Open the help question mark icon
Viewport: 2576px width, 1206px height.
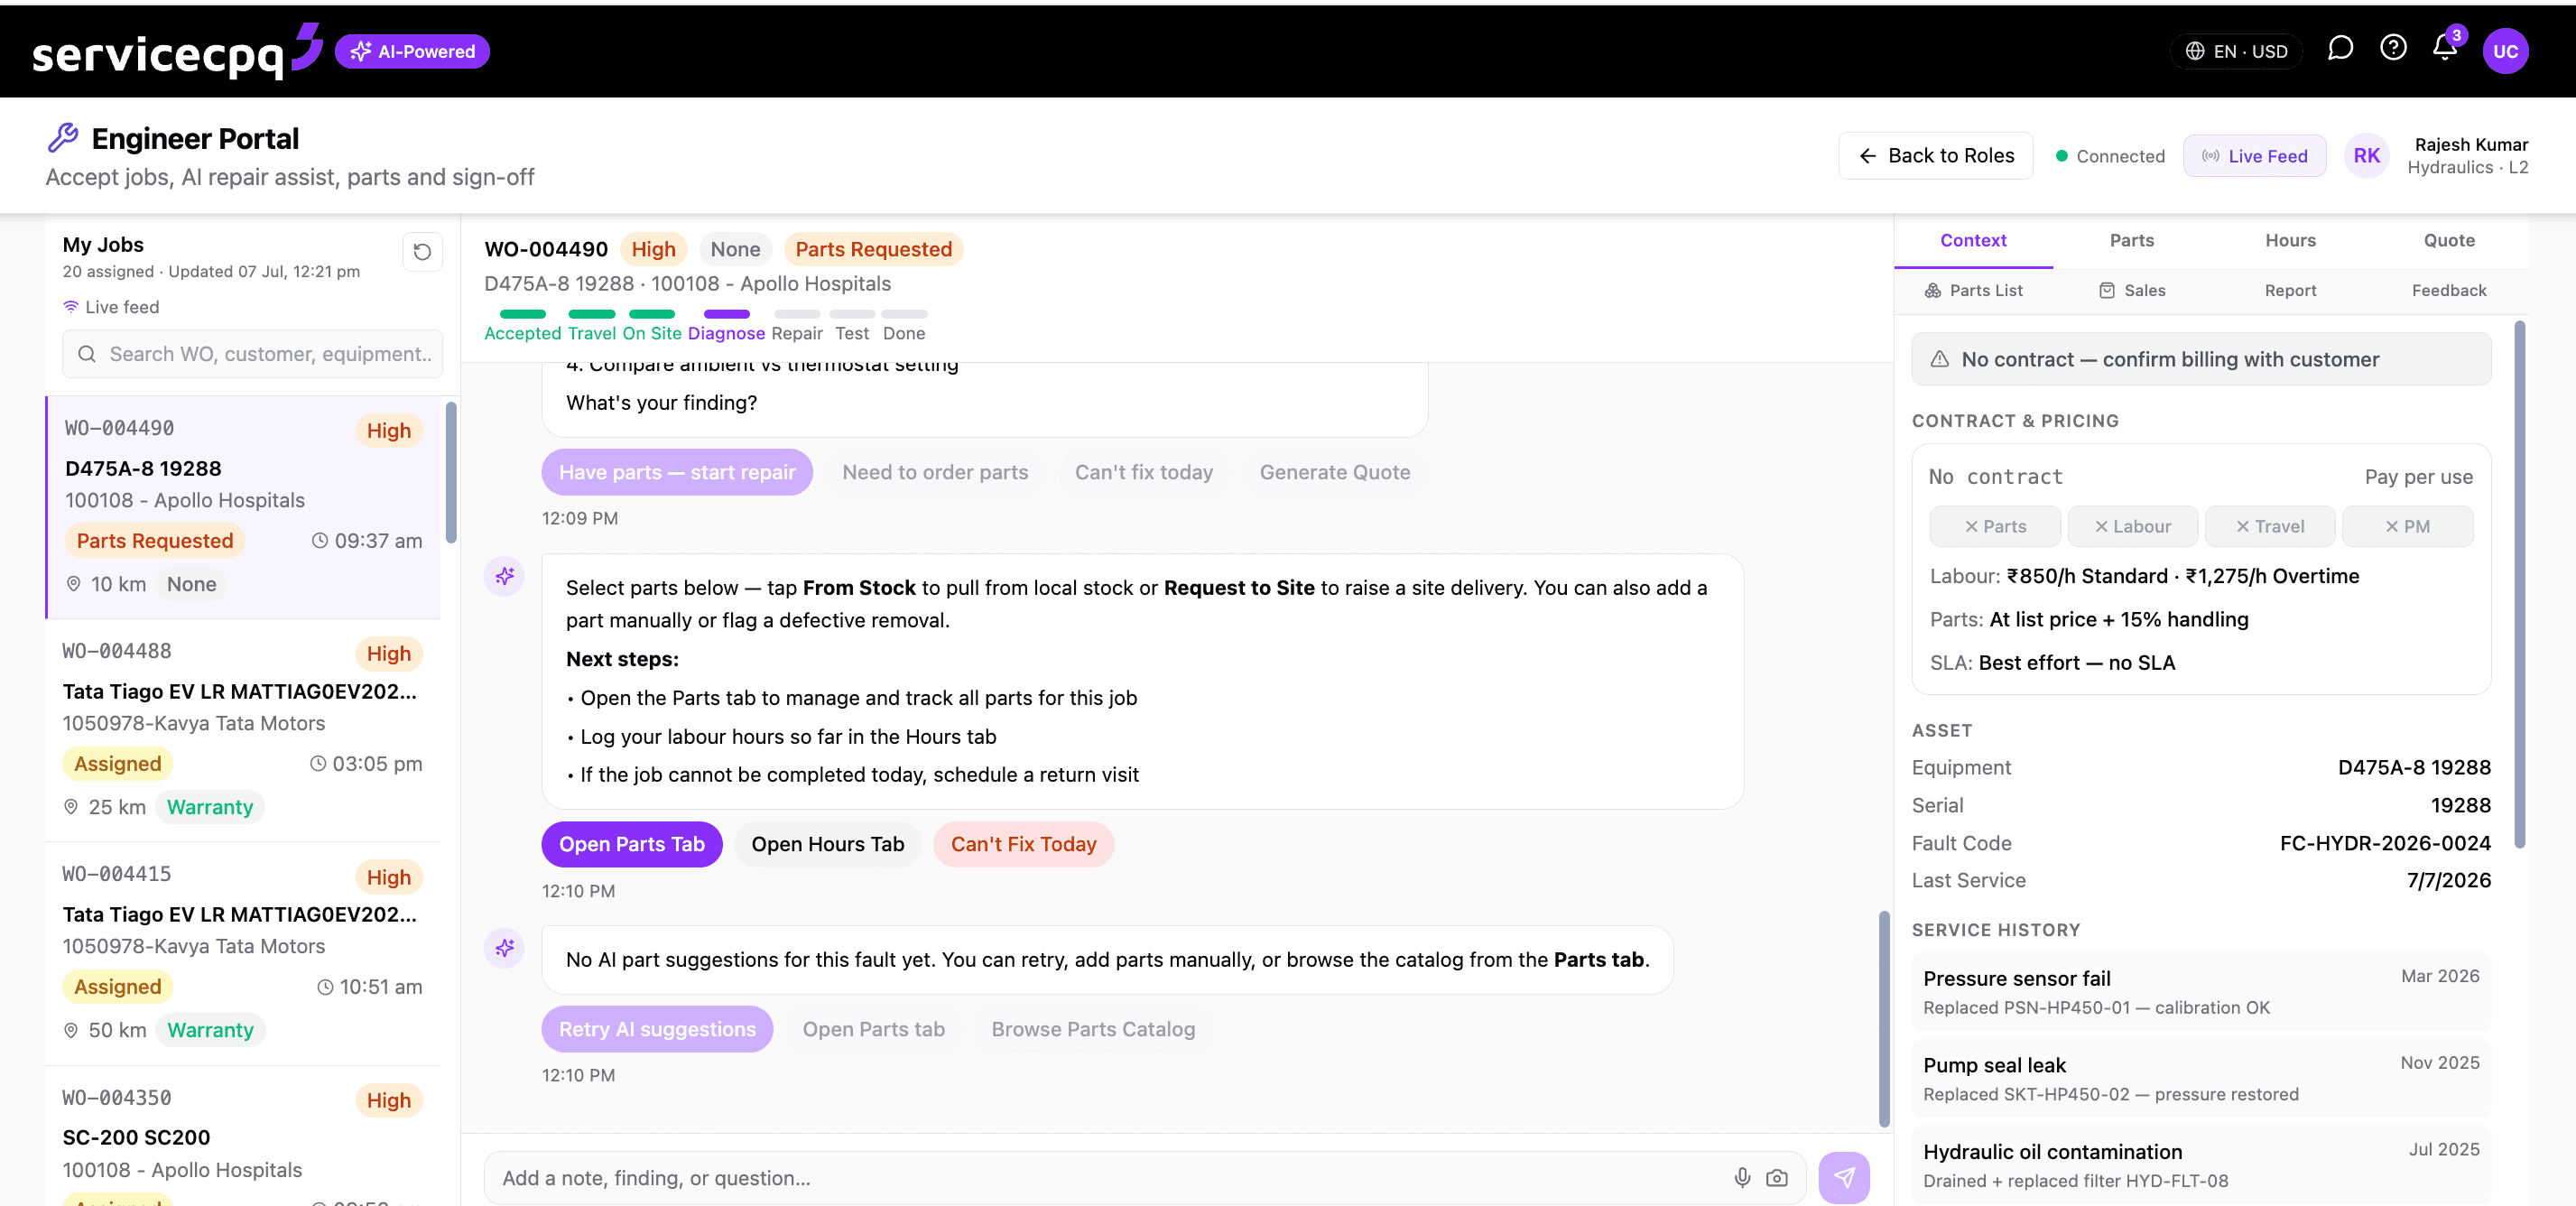click(2393, 48)
